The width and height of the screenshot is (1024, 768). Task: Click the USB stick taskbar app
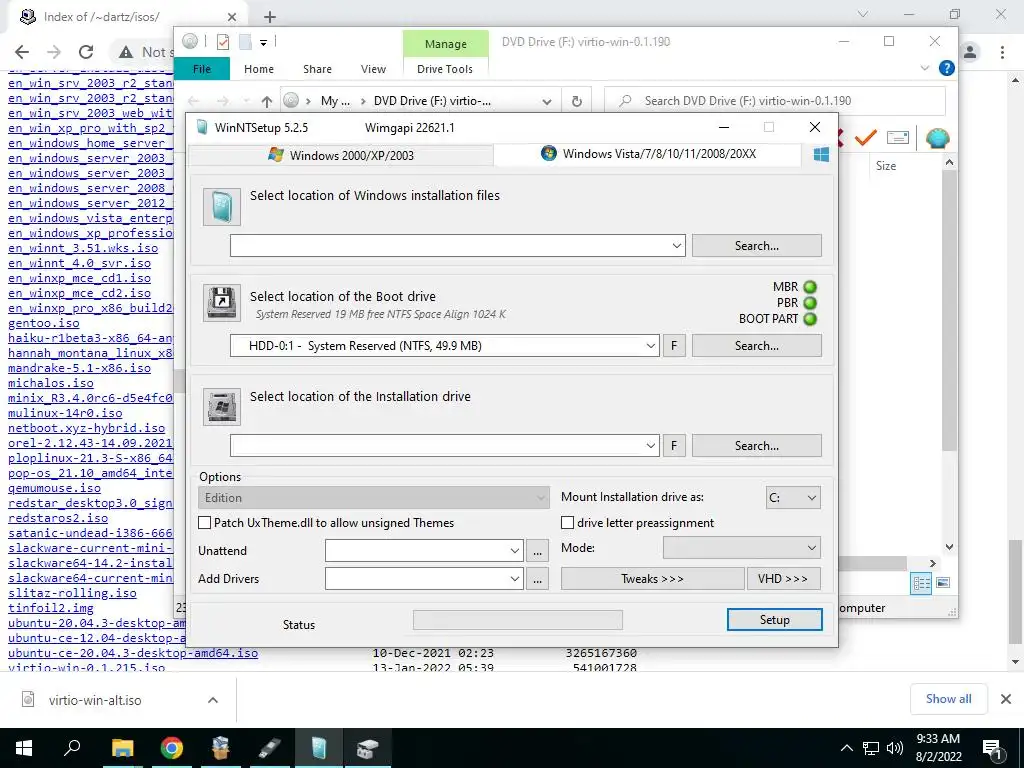point(270,748)
